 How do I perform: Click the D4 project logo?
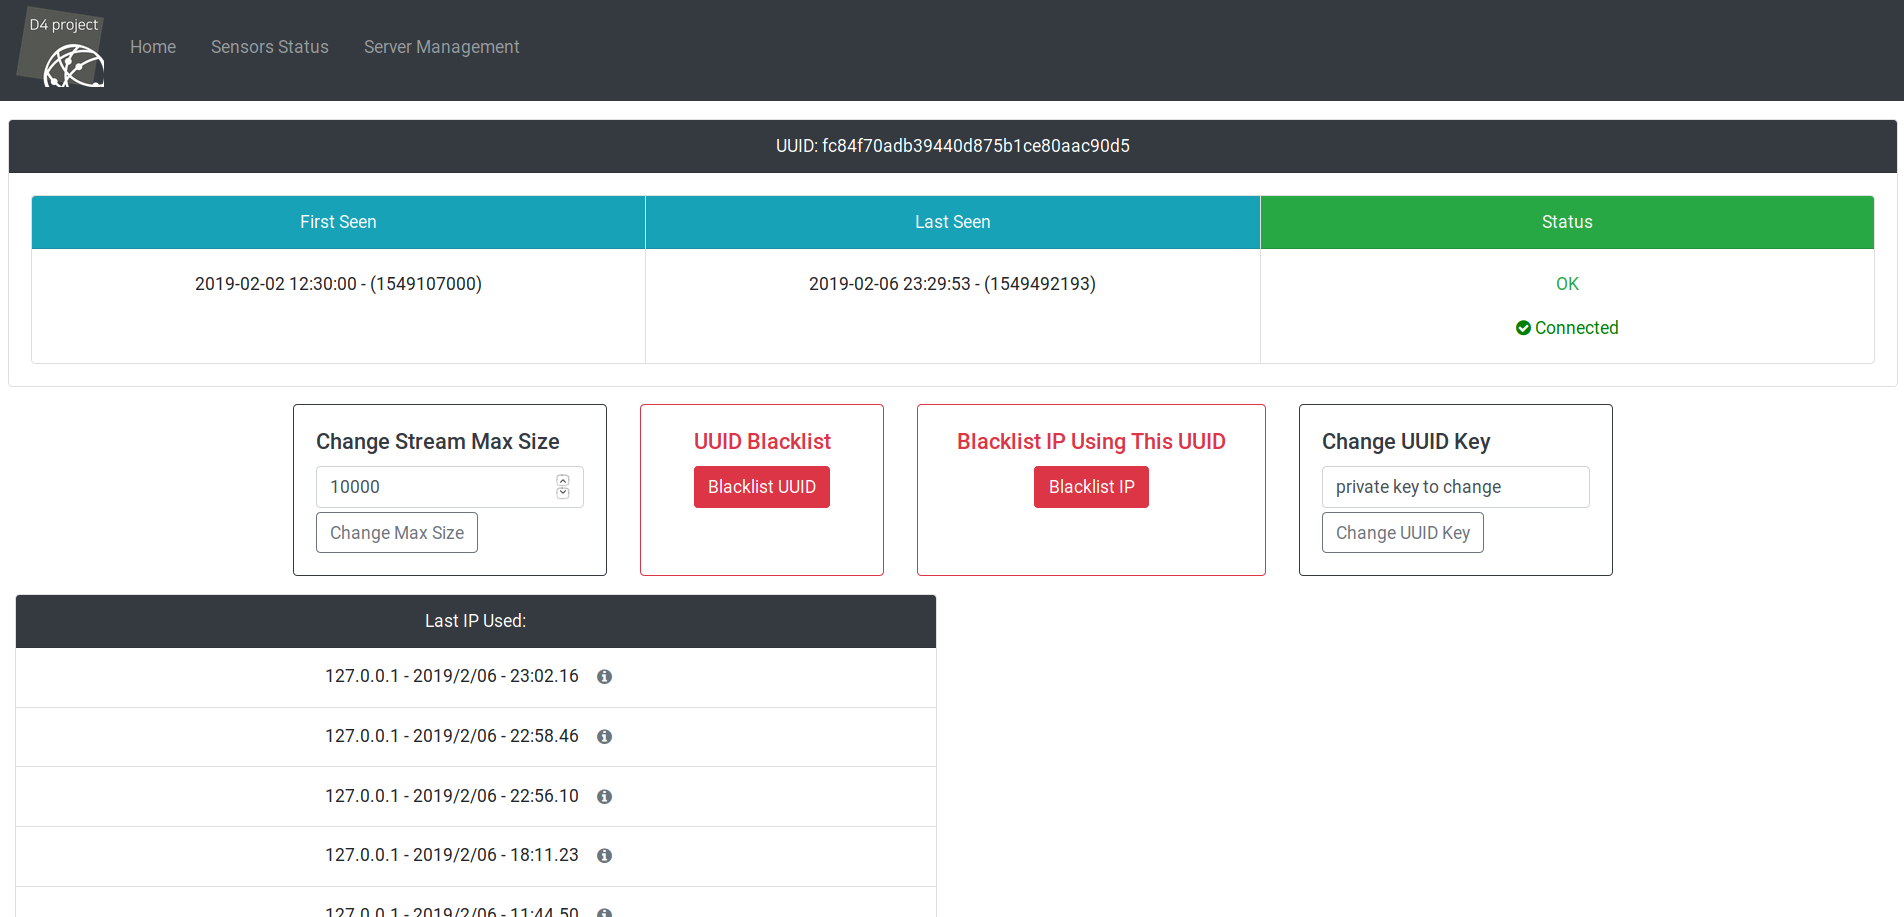coord(62,50)
